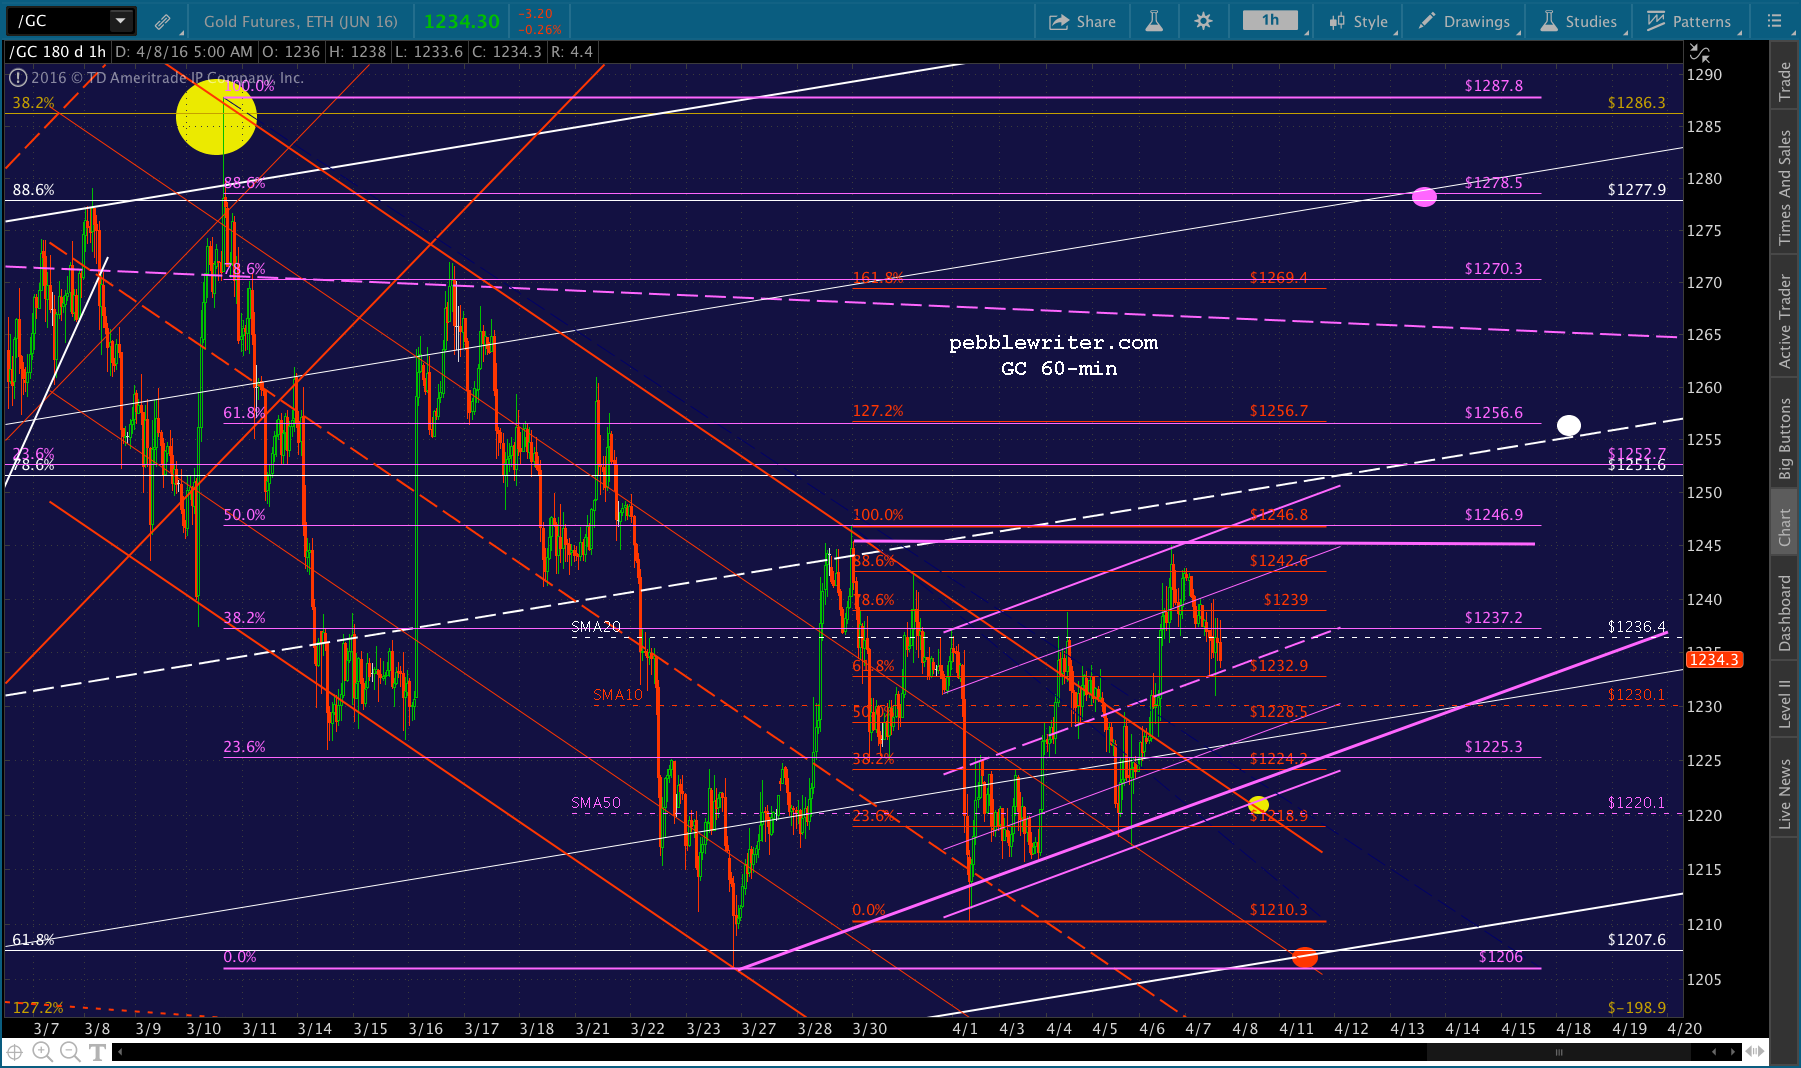Open the Patterns menu

point(1688,21)
